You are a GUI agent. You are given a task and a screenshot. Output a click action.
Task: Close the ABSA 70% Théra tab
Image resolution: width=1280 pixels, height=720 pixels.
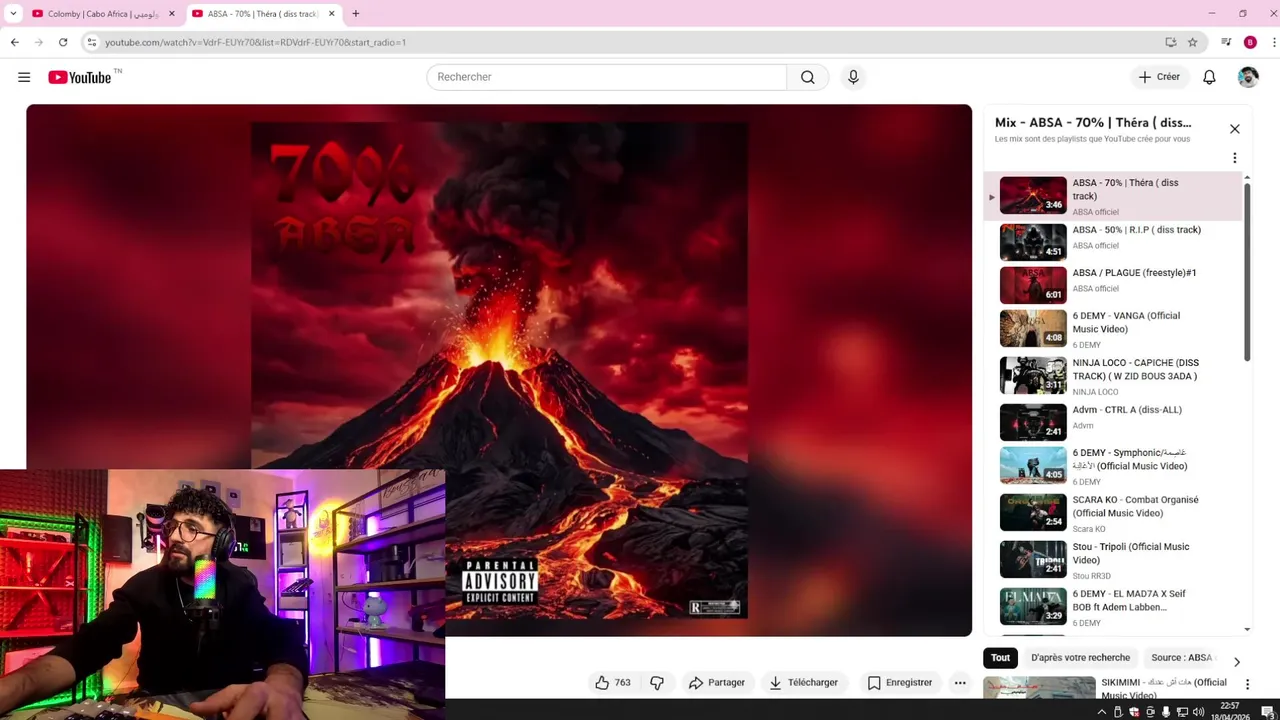click(332, 14)
